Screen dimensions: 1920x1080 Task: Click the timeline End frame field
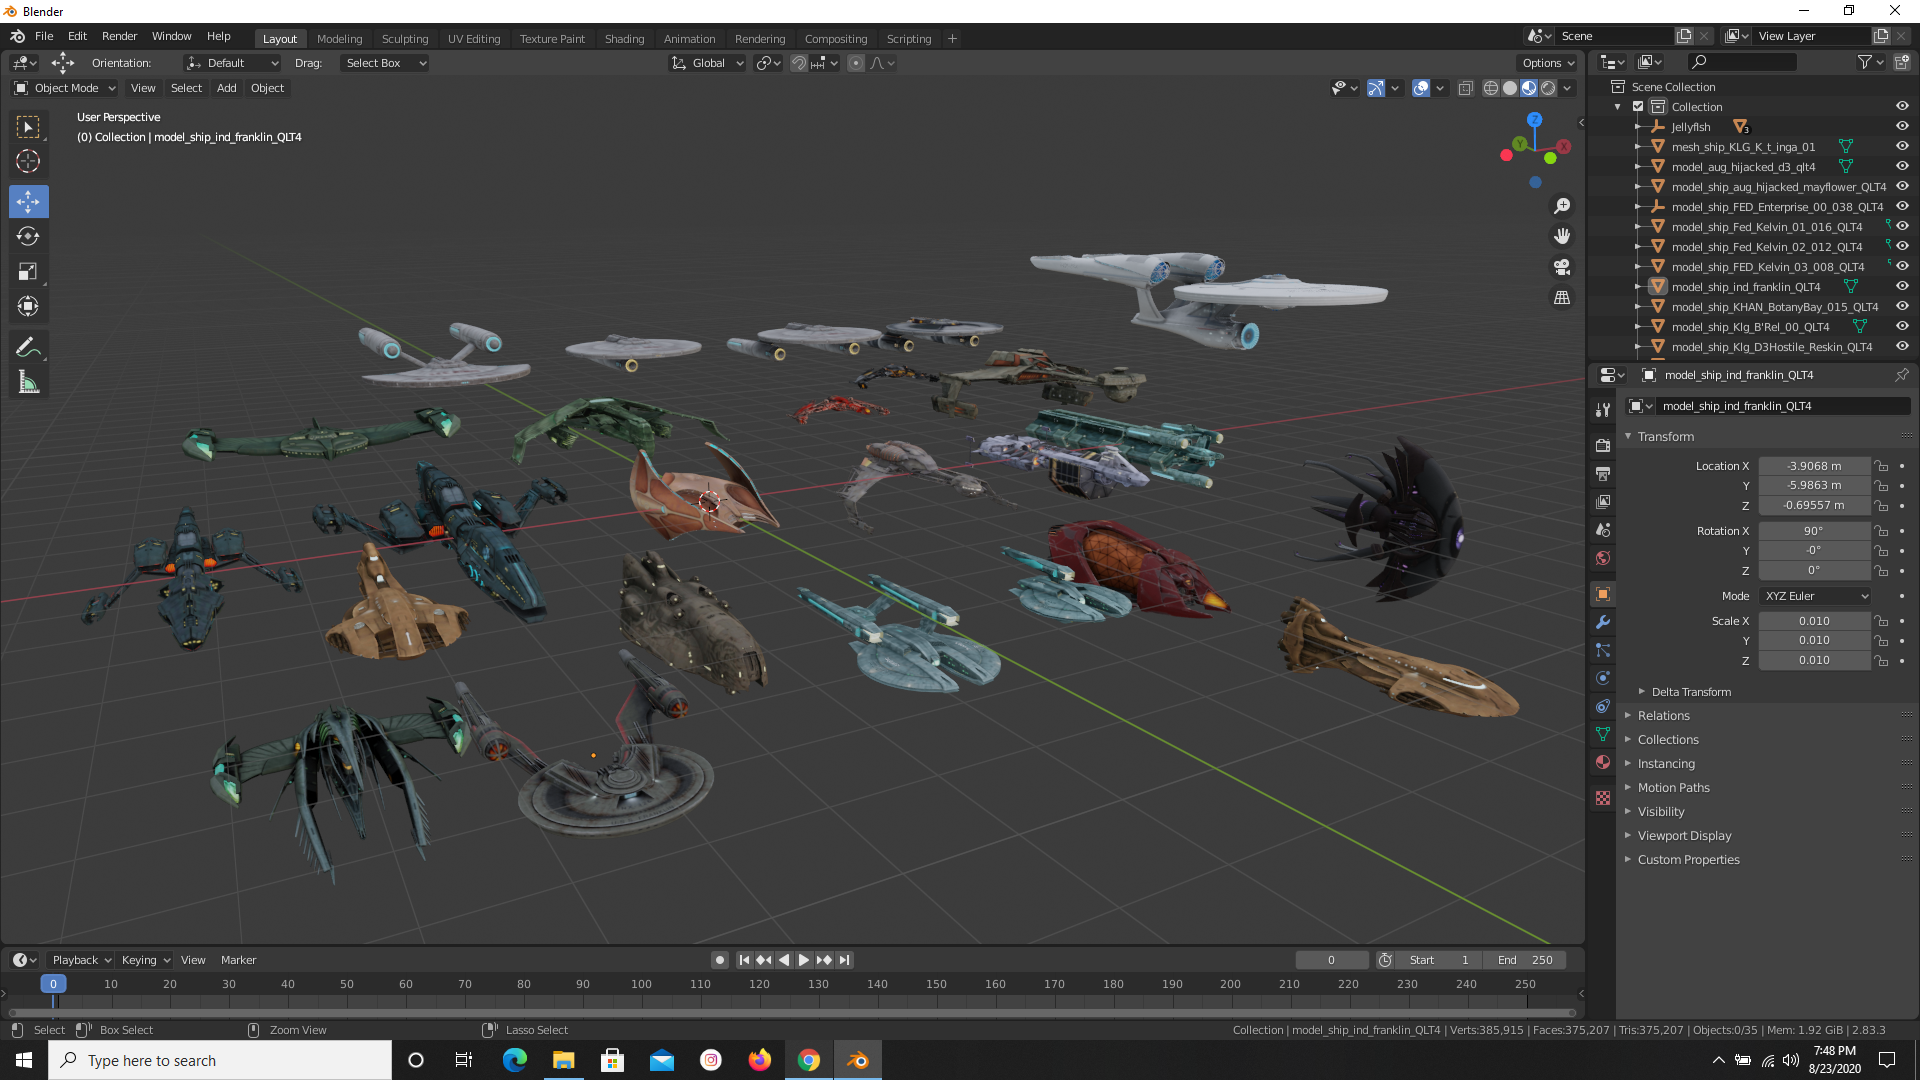(1525, 960)
